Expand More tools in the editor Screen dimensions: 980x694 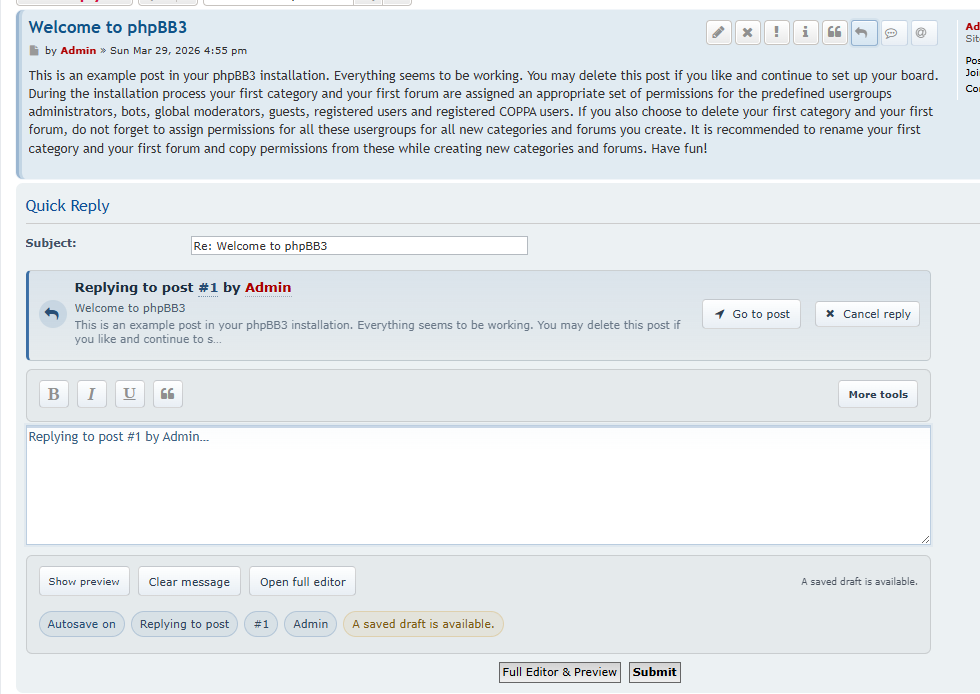(877, 394)
